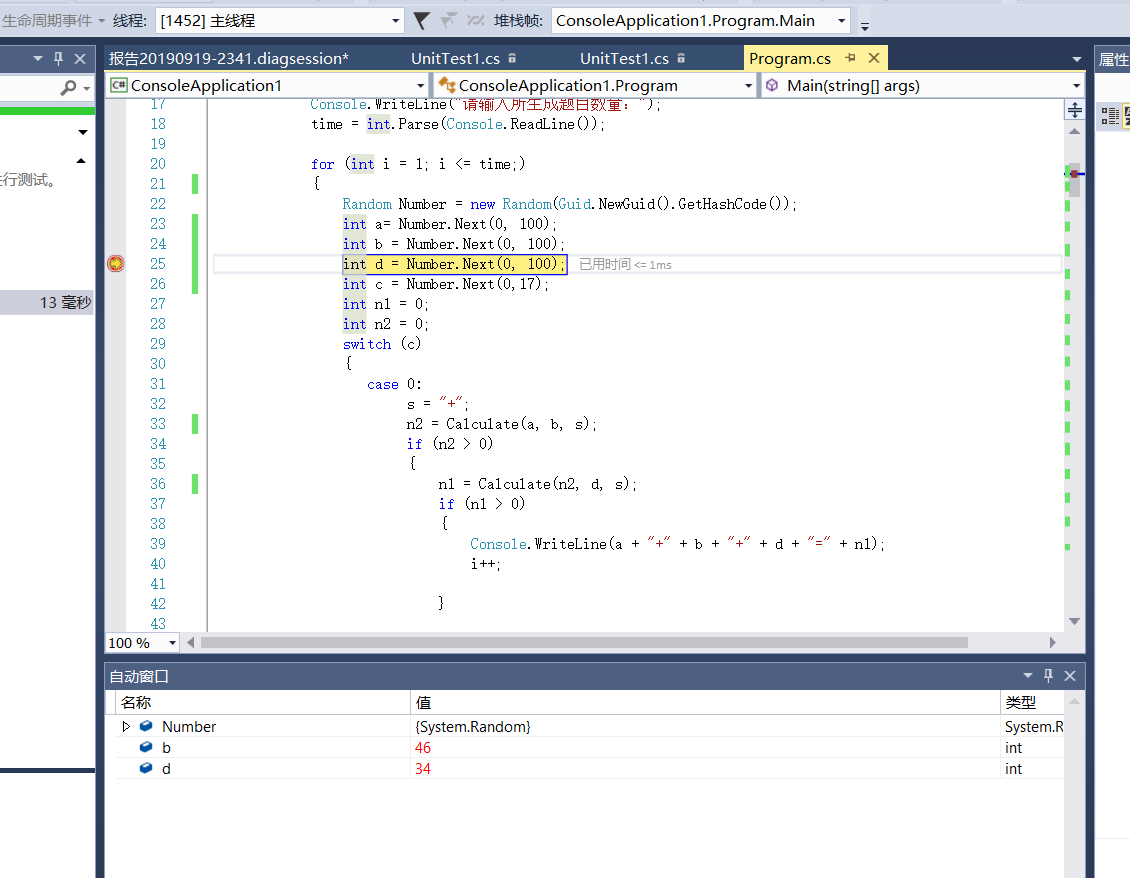This screenshot has width=1130, height=878.
Task: Select the Program.cs tab
Action: coord(790,58)
